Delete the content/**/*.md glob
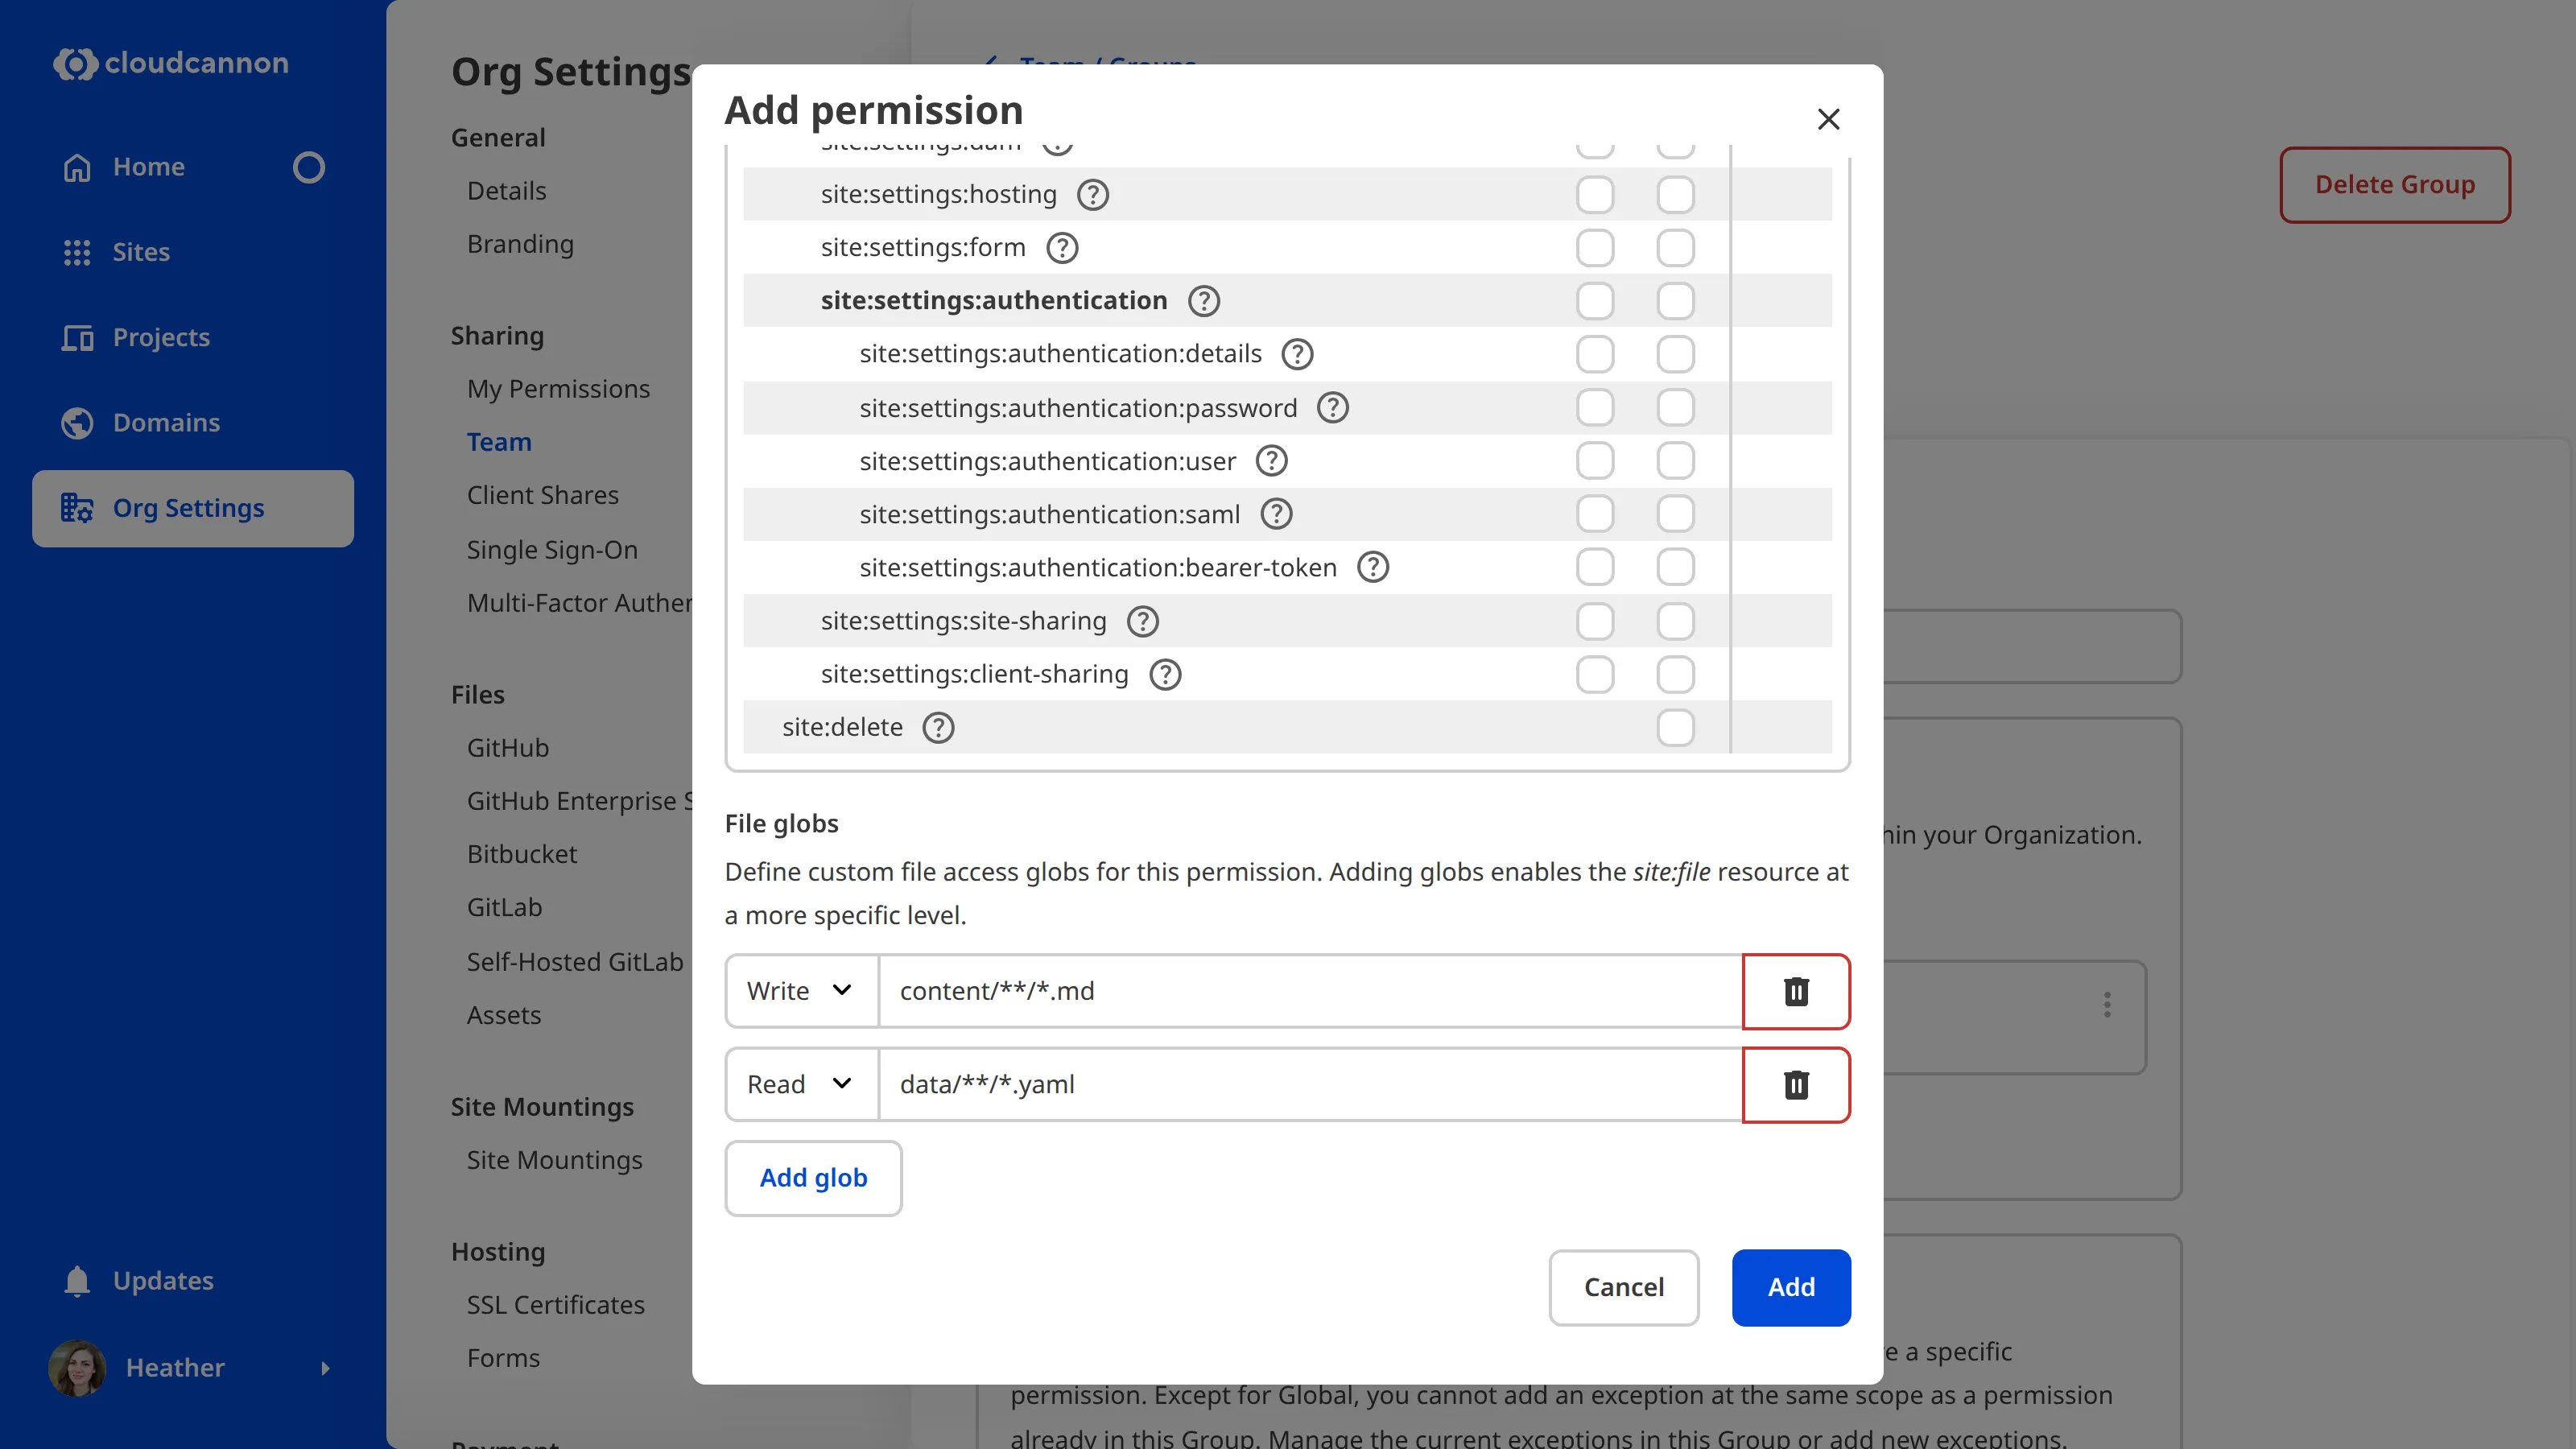The image size is (2576, 1449). (x=1796, y=991)
